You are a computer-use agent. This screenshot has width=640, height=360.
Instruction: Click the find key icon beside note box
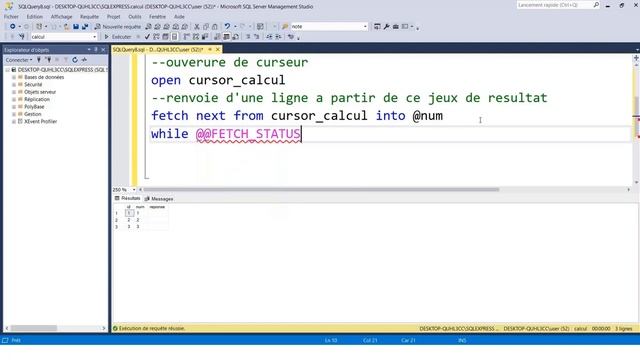285,27
